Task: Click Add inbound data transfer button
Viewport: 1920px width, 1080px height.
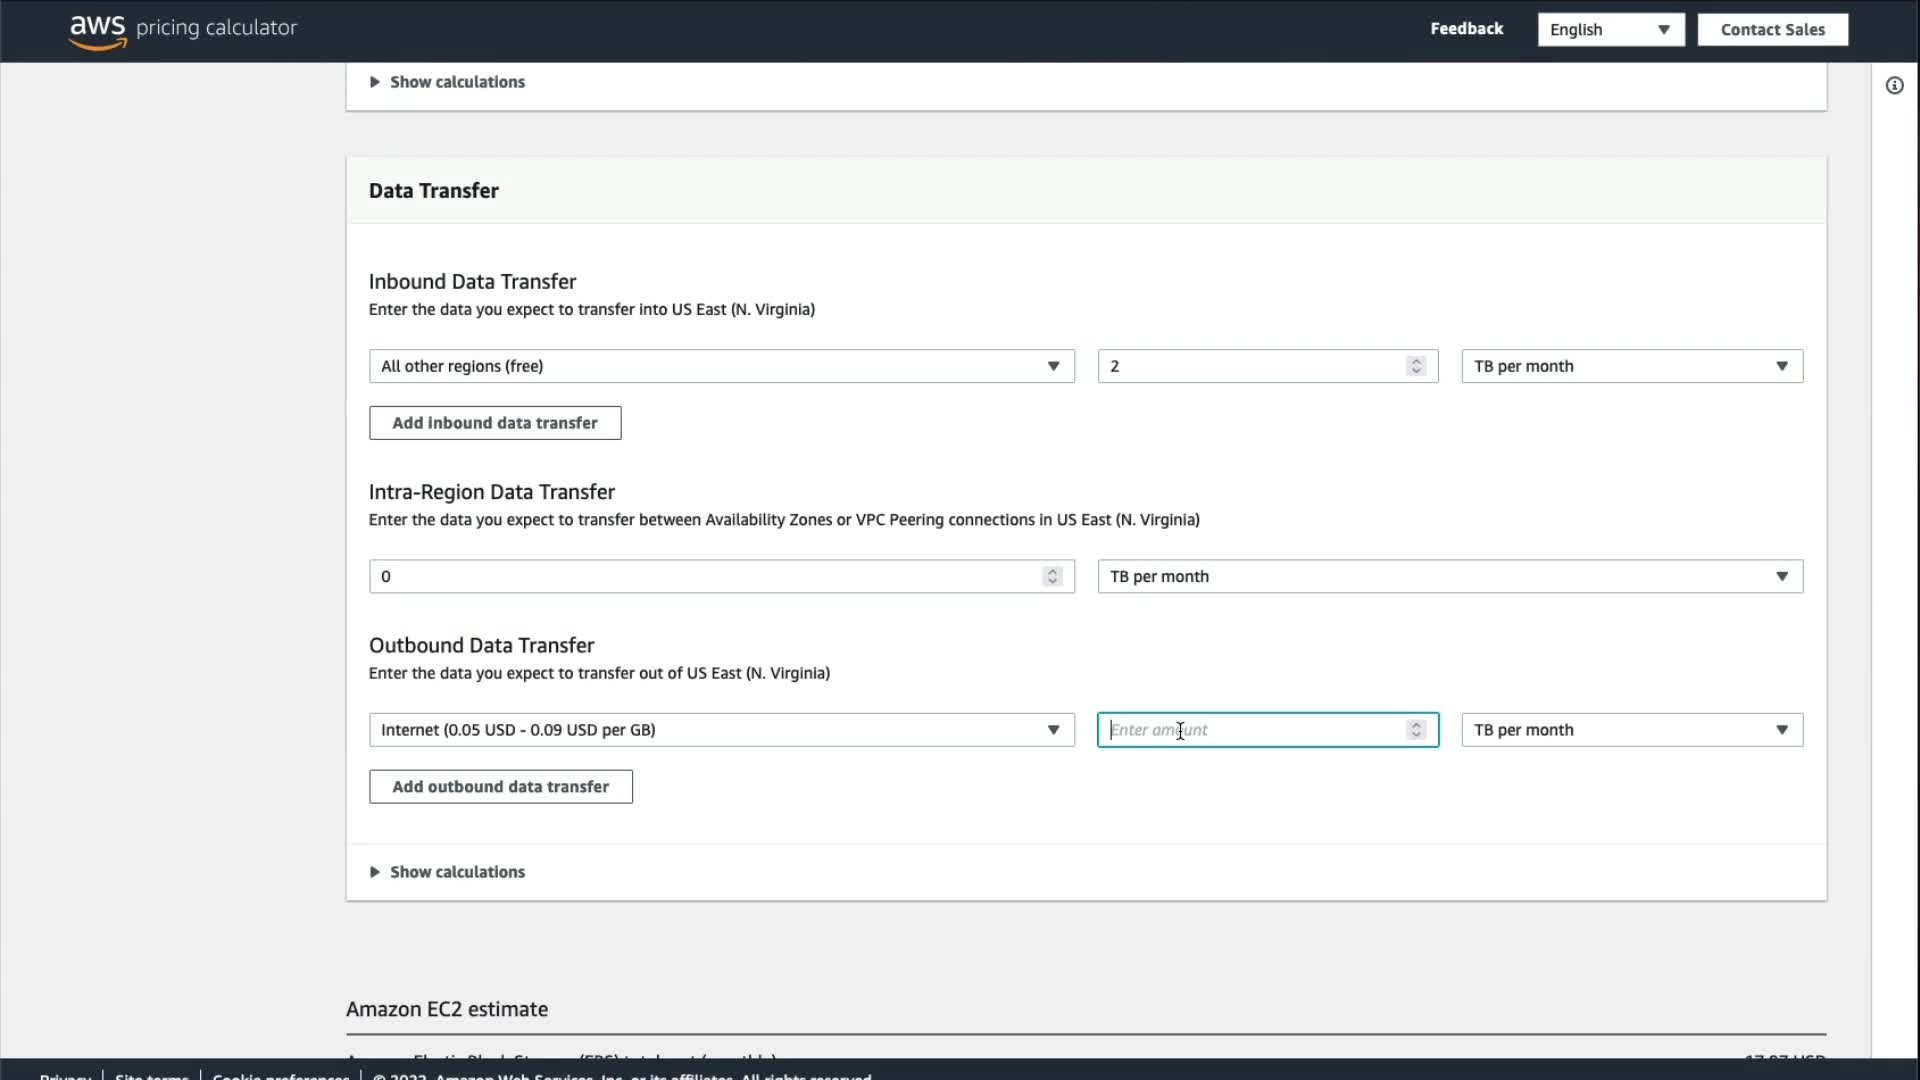Action: [x=495, y=423]
